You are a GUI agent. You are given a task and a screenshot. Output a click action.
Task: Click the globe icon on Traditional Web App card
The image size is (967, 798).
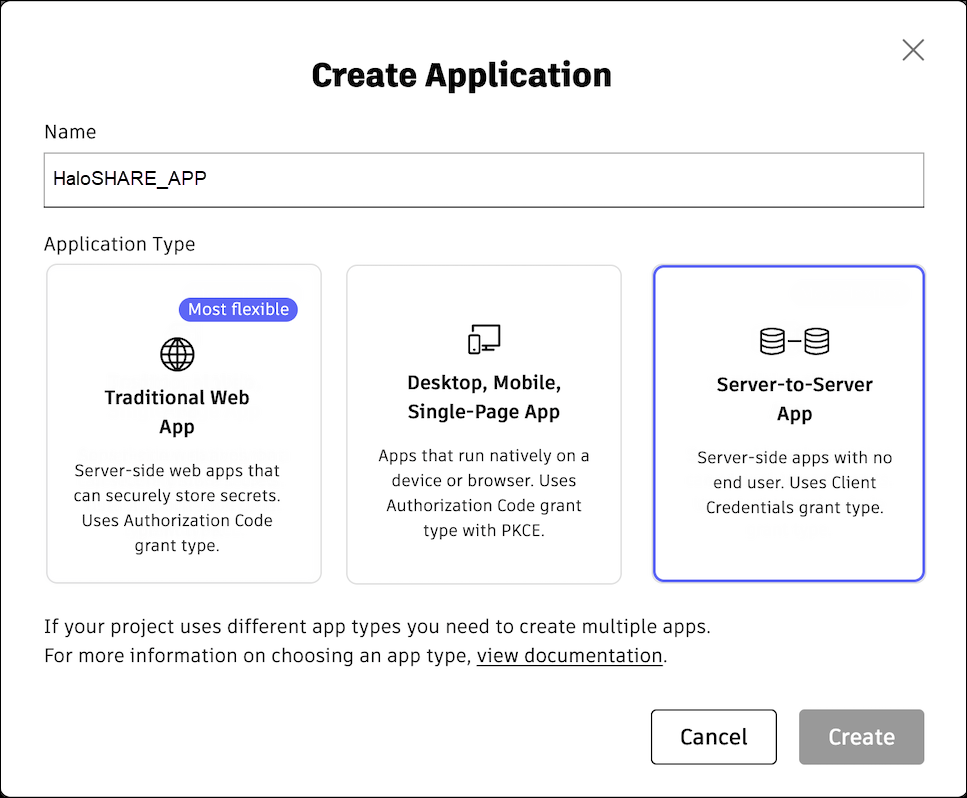click(x=177, y=354)
